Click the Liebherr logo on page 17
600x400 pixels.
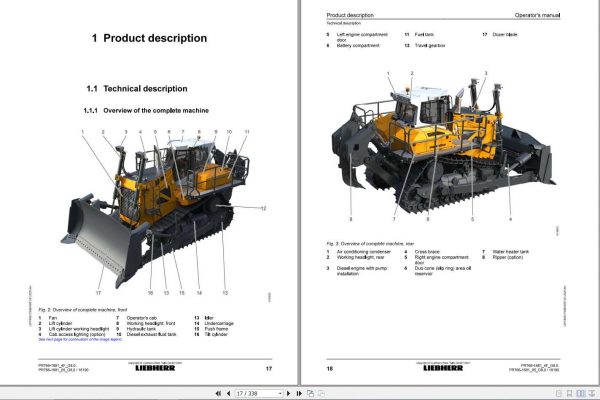point(155,368)
